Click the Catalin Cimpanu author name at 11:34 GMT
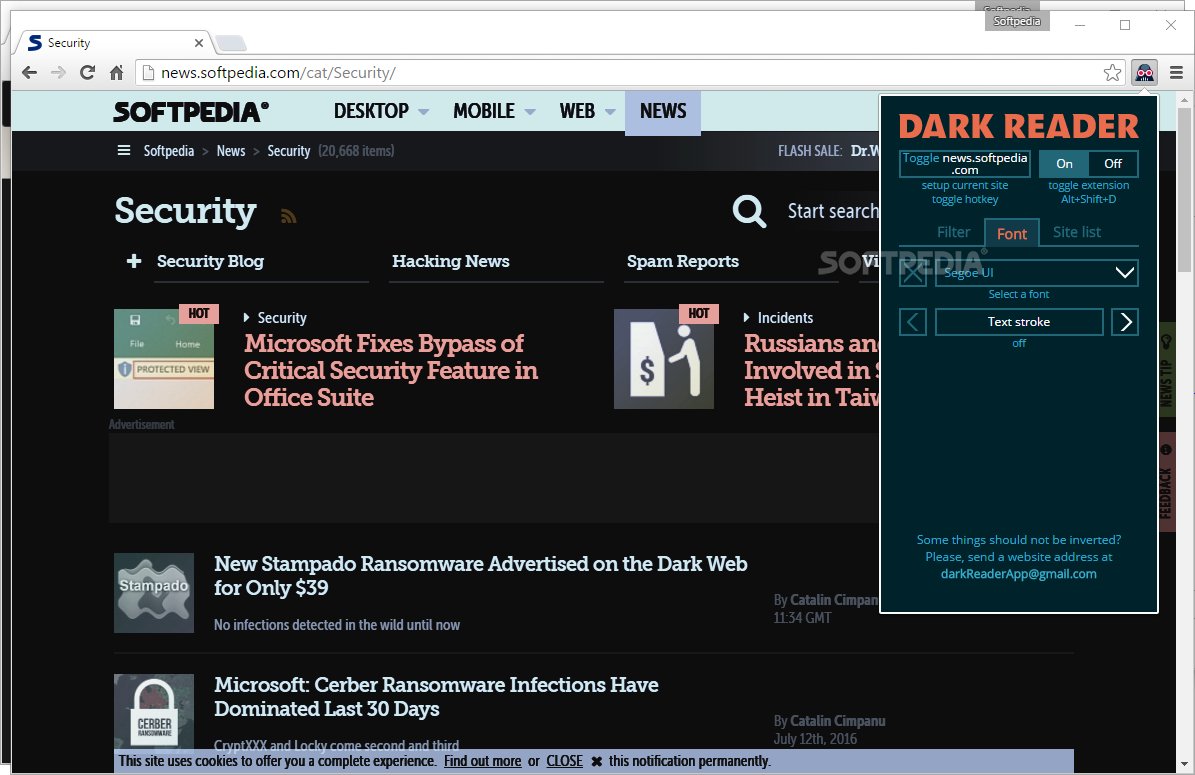This screenshot has width=1195, height=775. click(834, 600)
